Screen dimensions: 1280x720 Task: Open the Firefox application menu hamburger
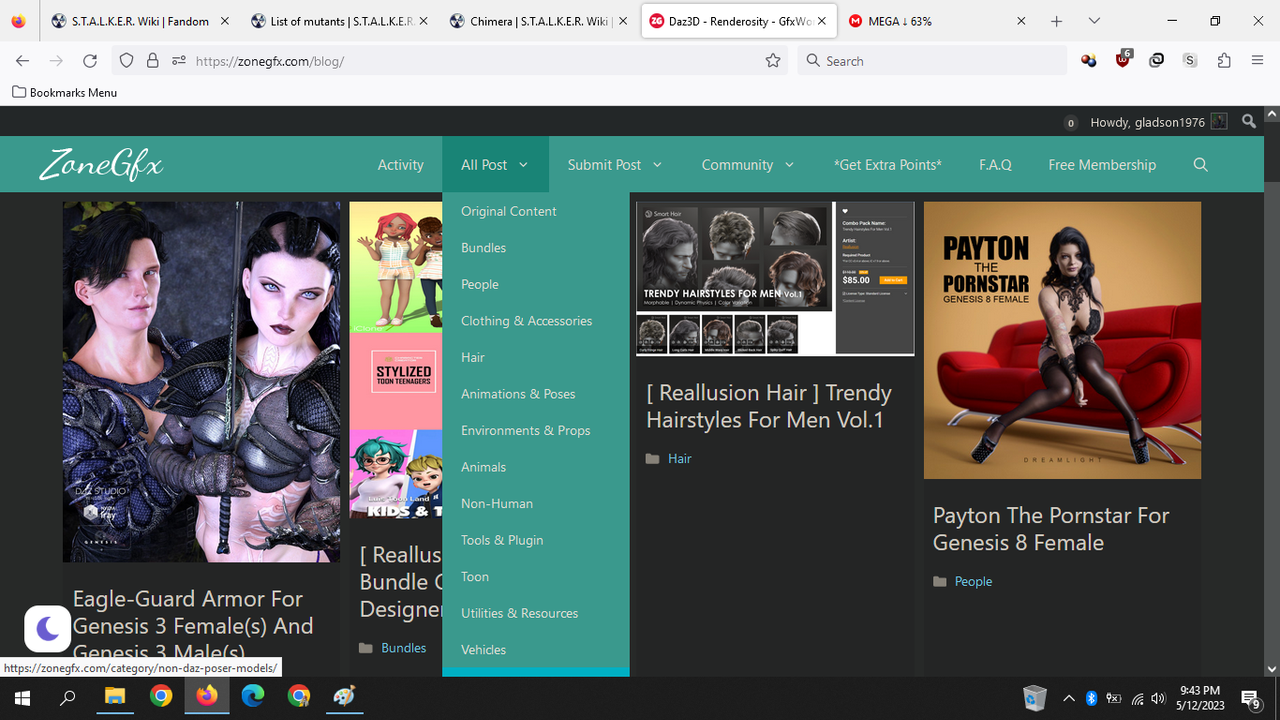(1258, 61)
